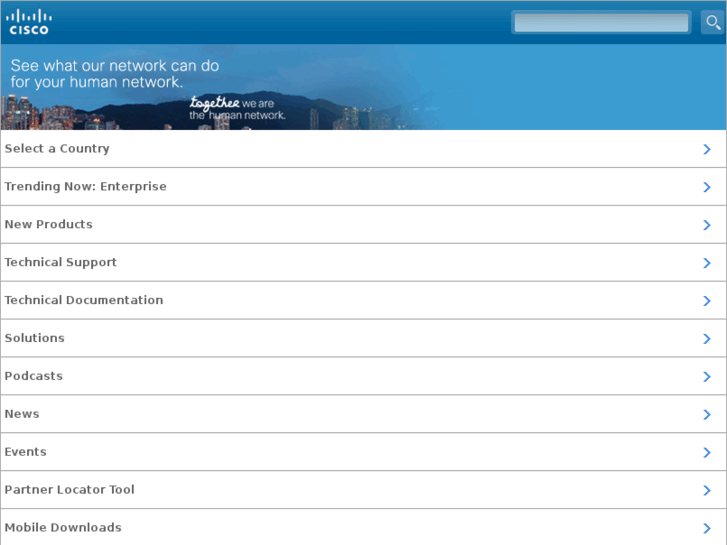This screenshot has width=727, height=545.
Task: Click chevron in Events row
Action: click(707, 453)
